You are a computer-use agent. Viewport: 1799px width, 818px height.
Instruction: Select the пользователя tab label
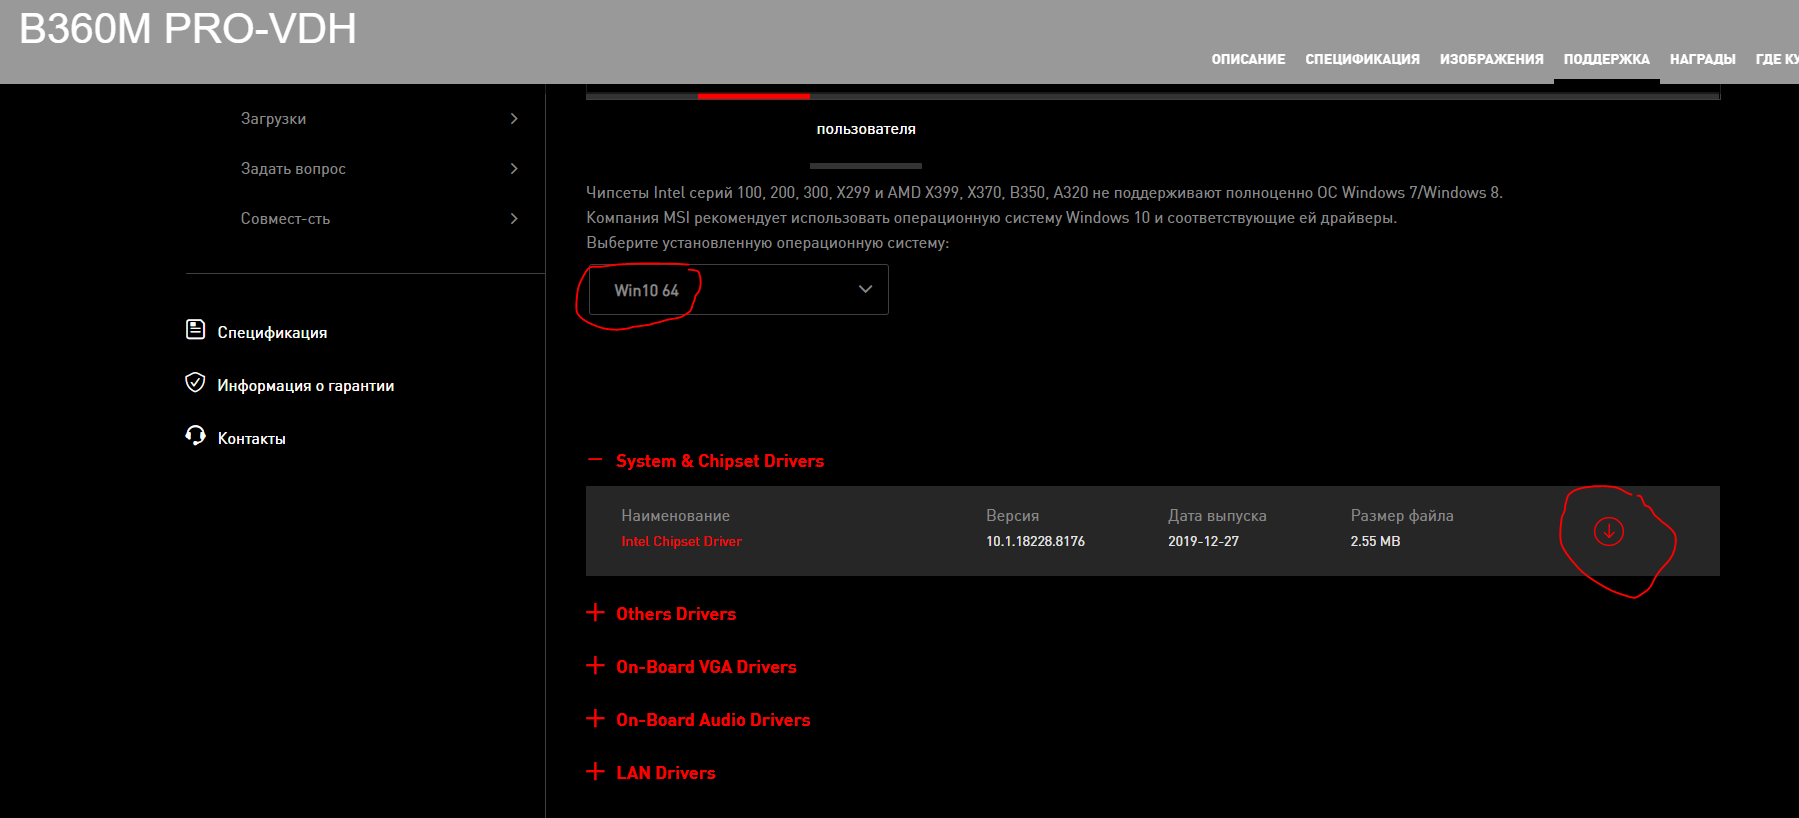[x=866, y=129]
